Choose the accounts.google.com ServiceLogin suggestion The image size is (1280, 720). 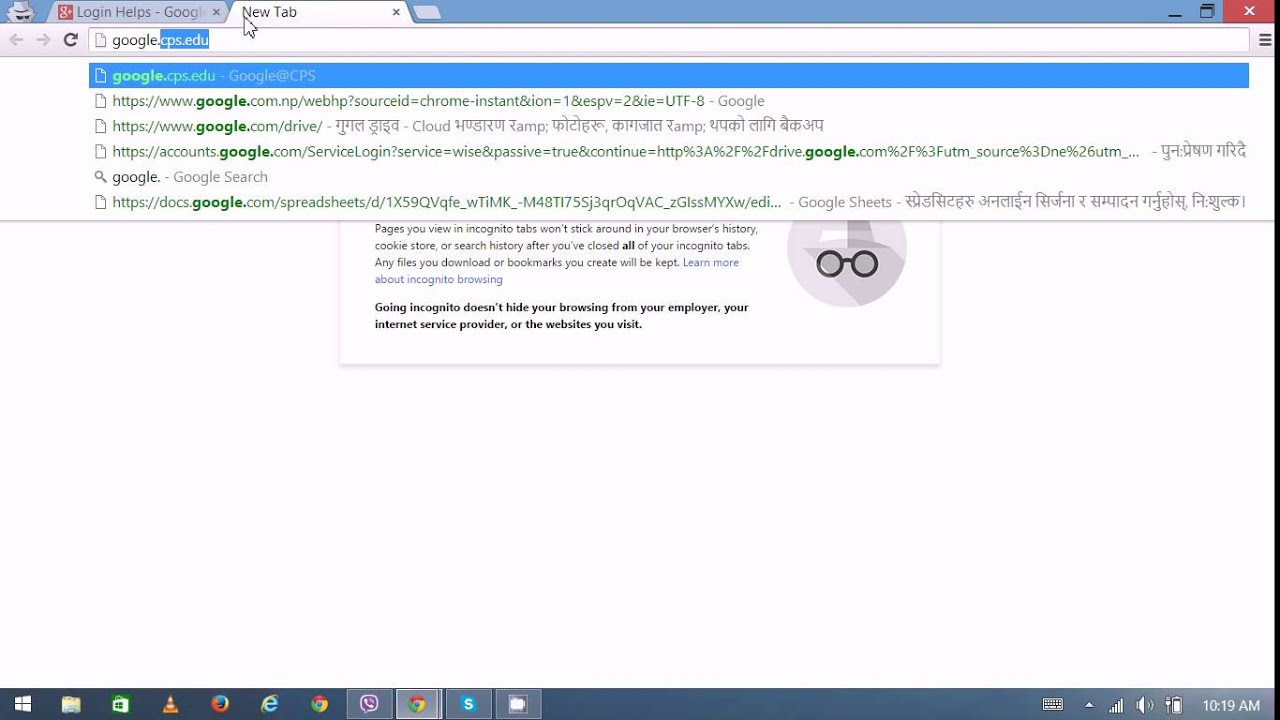(668, 152)
